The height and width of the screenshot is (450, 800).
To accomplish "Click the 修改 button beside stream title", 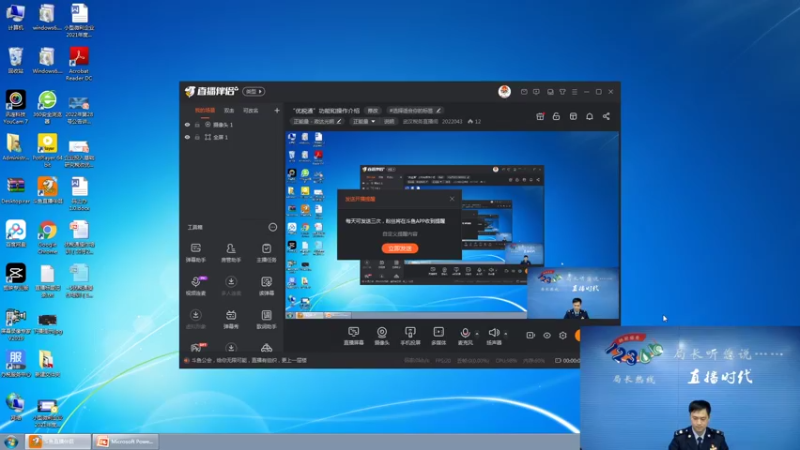I will [x=373, y=110].
